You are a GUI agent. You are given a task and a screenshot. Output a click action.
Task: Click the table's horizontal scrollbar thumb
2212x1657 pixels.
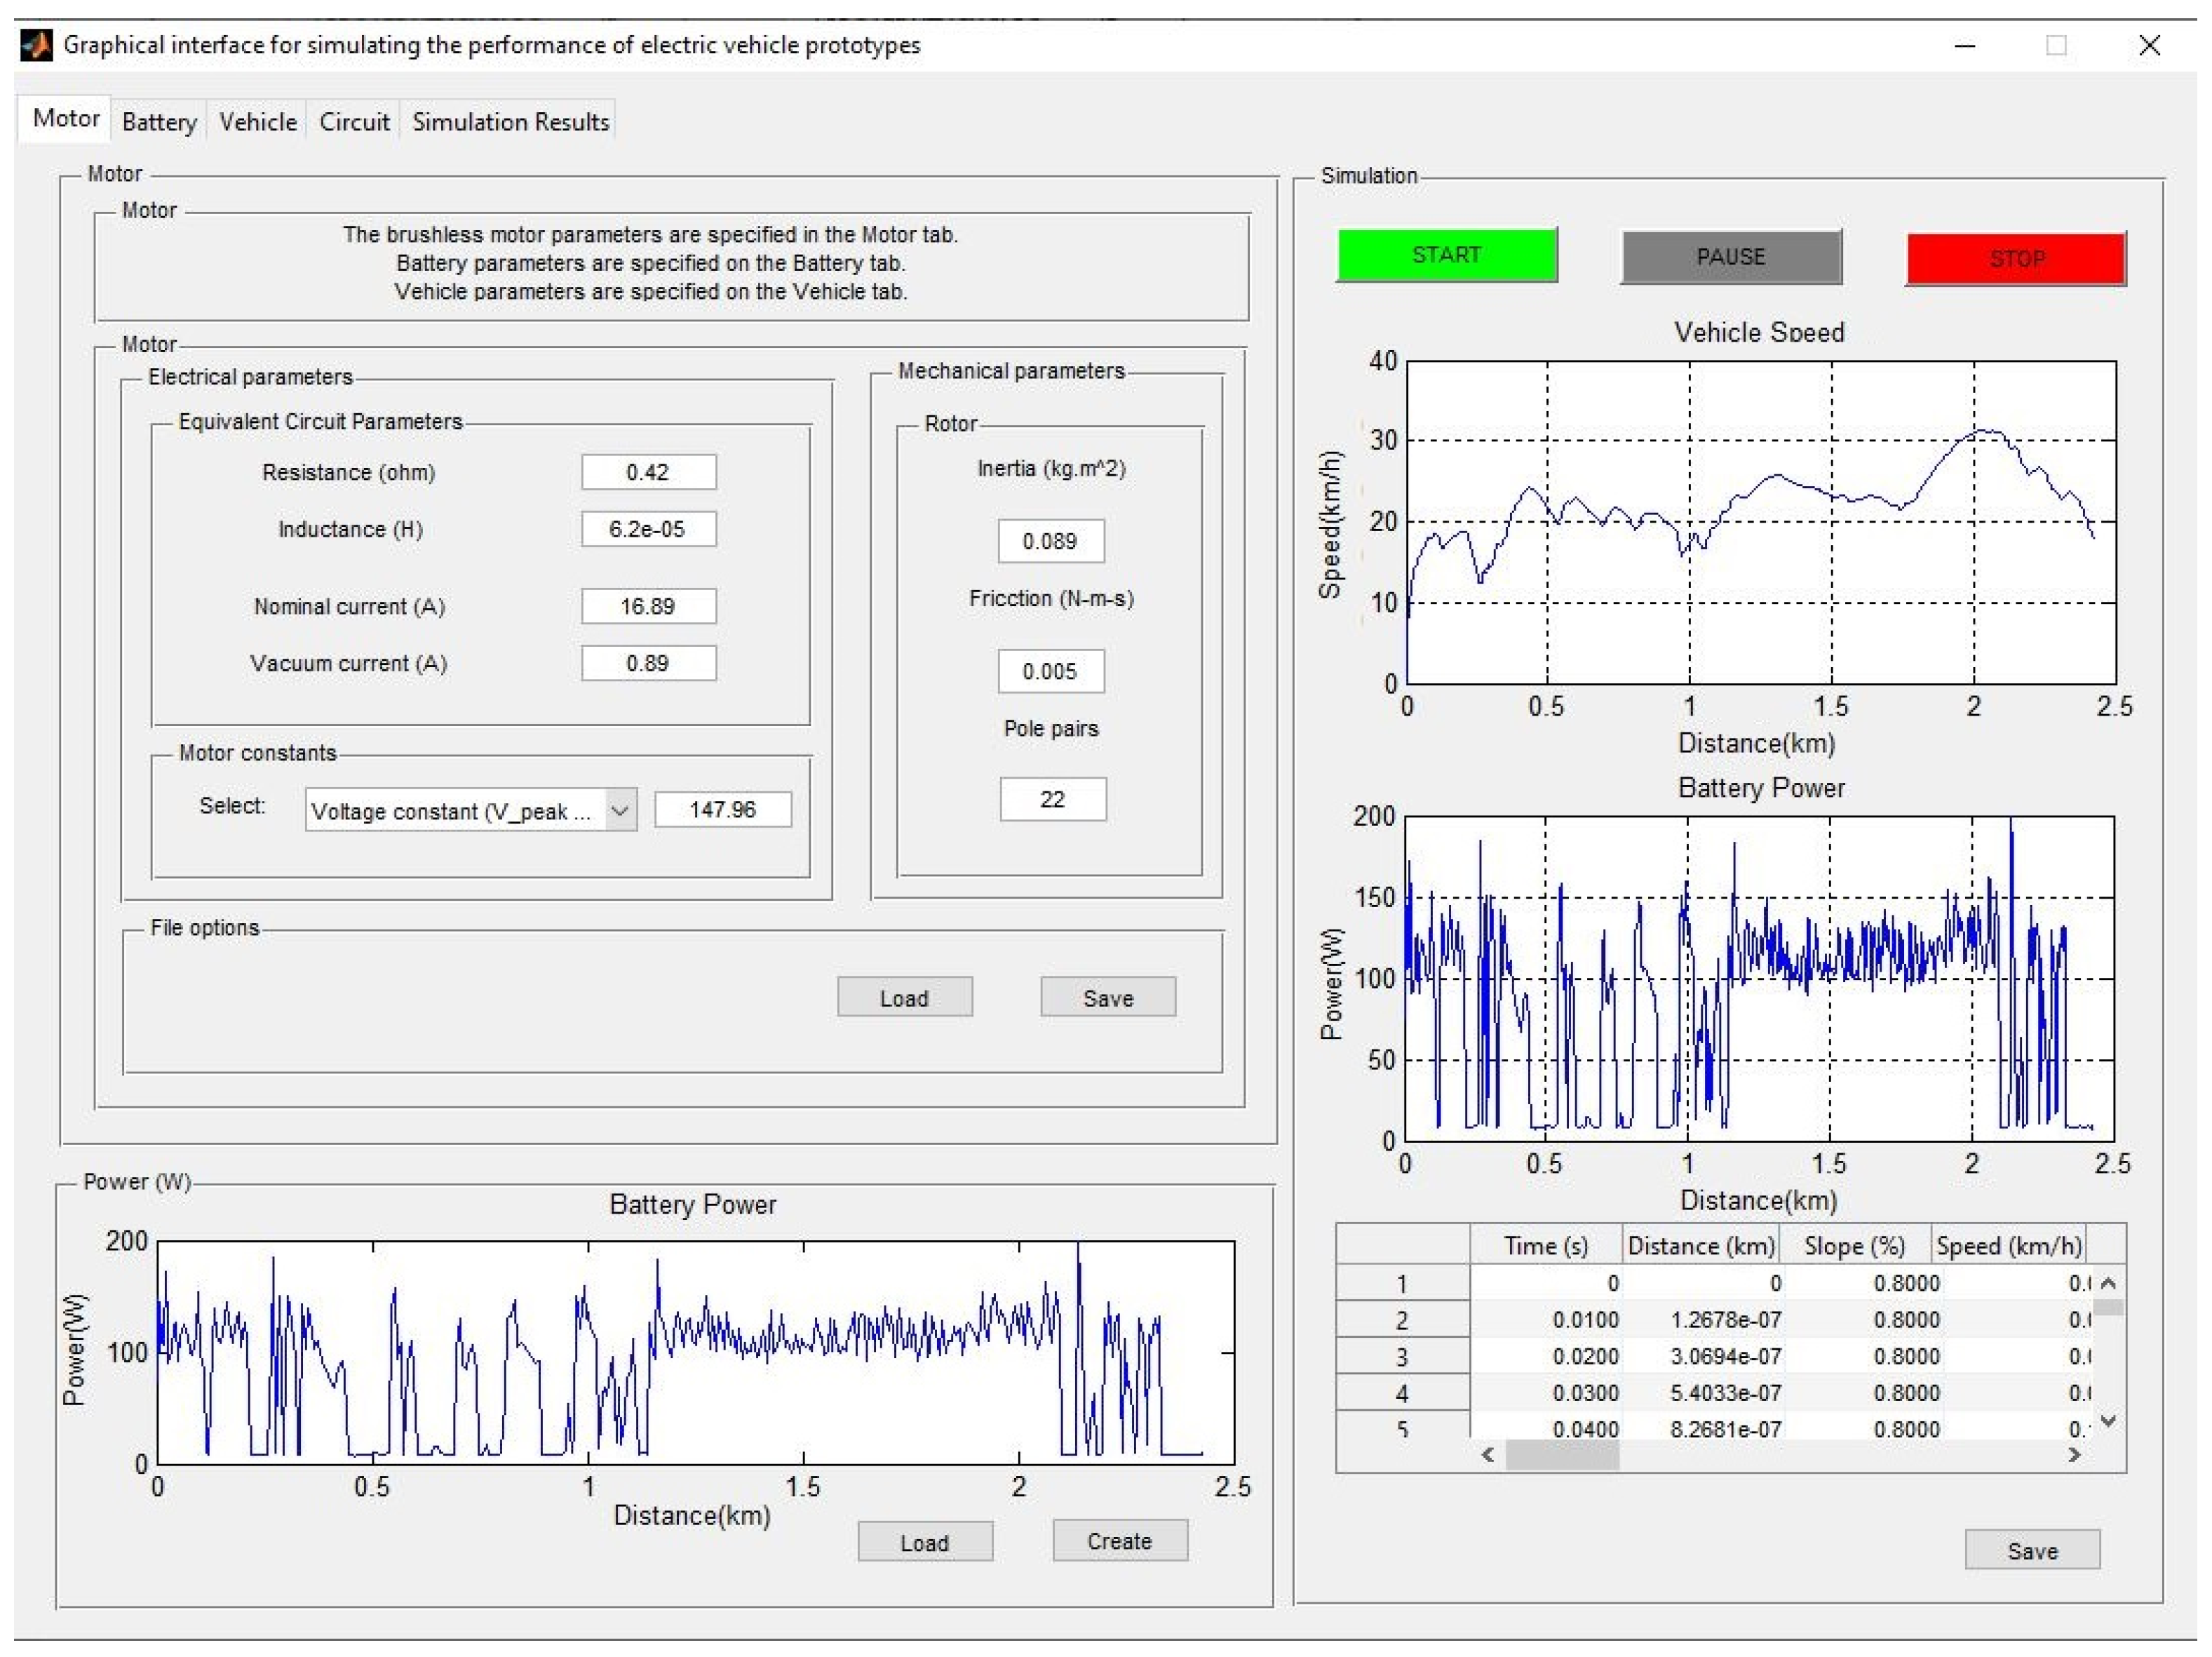click(1562, 1455)
